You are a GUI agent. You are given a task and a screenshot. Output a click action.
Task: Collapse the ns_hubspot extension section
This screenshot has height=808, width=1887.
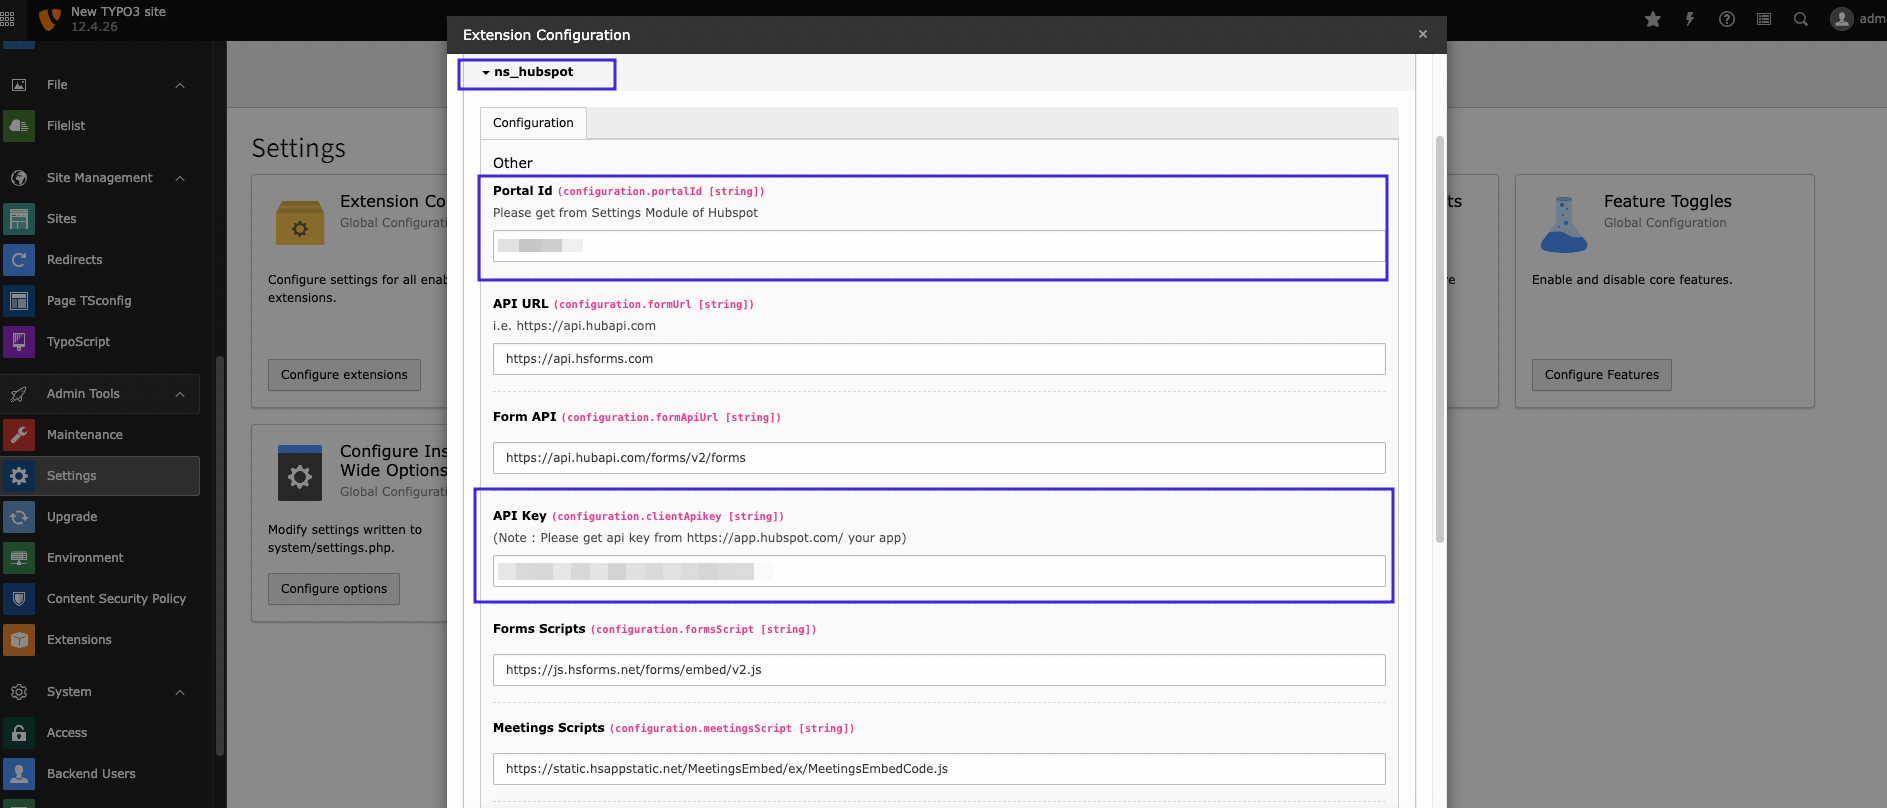528,72
